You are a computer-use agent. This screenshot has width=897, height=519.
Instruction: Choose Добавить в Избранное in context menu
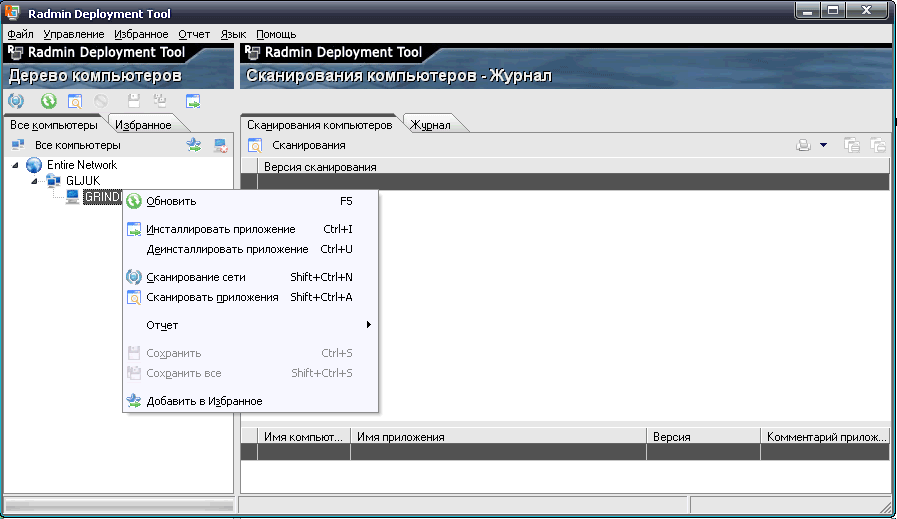tap(251, 401)
